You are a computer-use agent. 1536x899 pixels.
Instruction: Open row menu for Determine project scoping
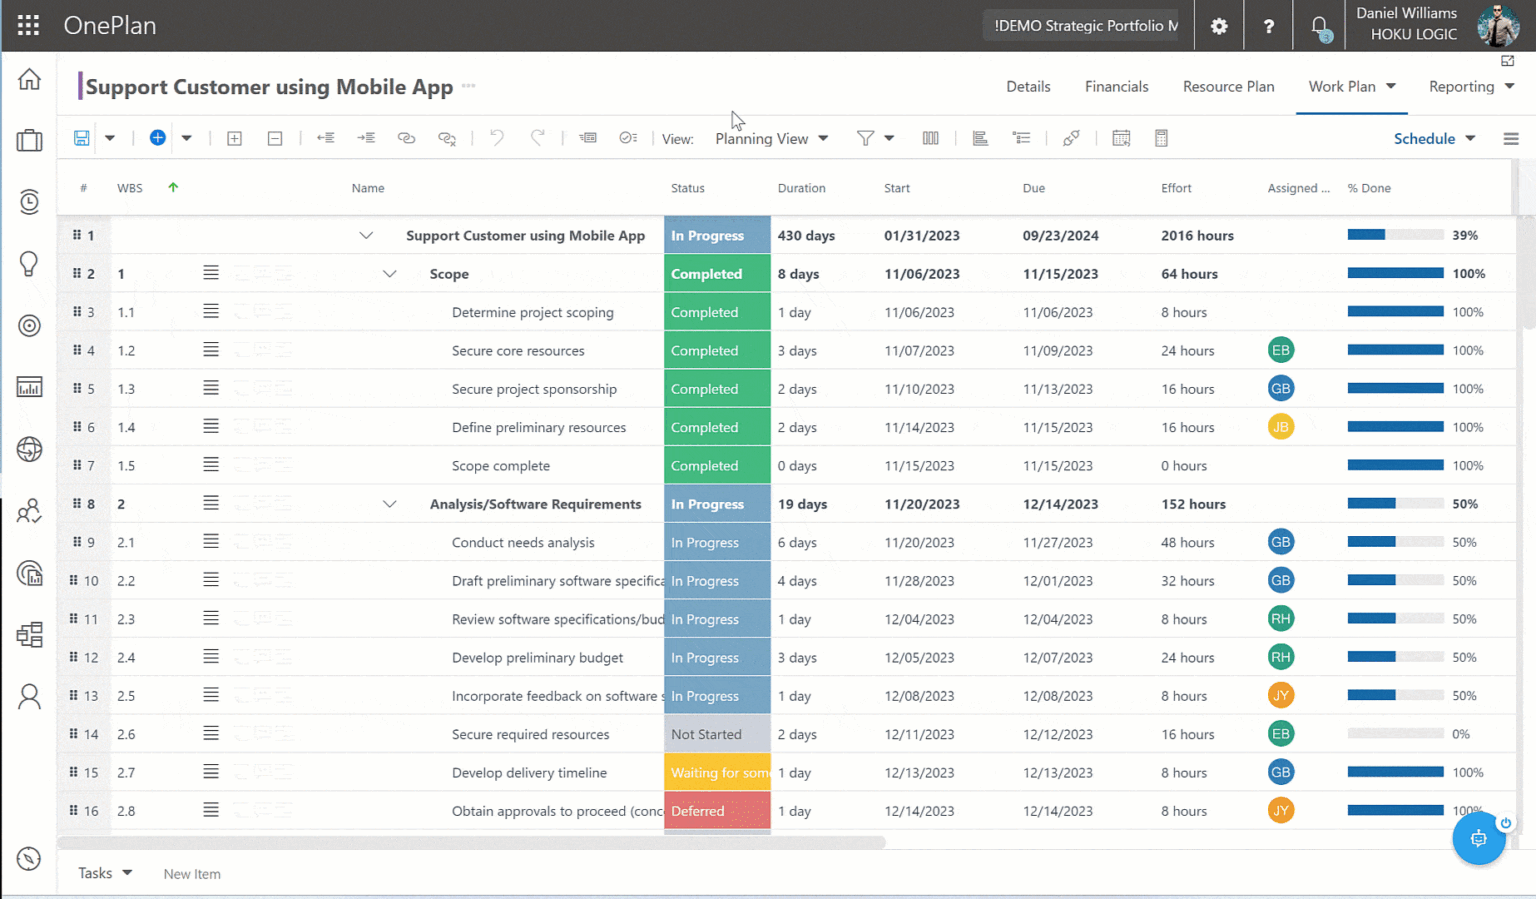[210, 311]
